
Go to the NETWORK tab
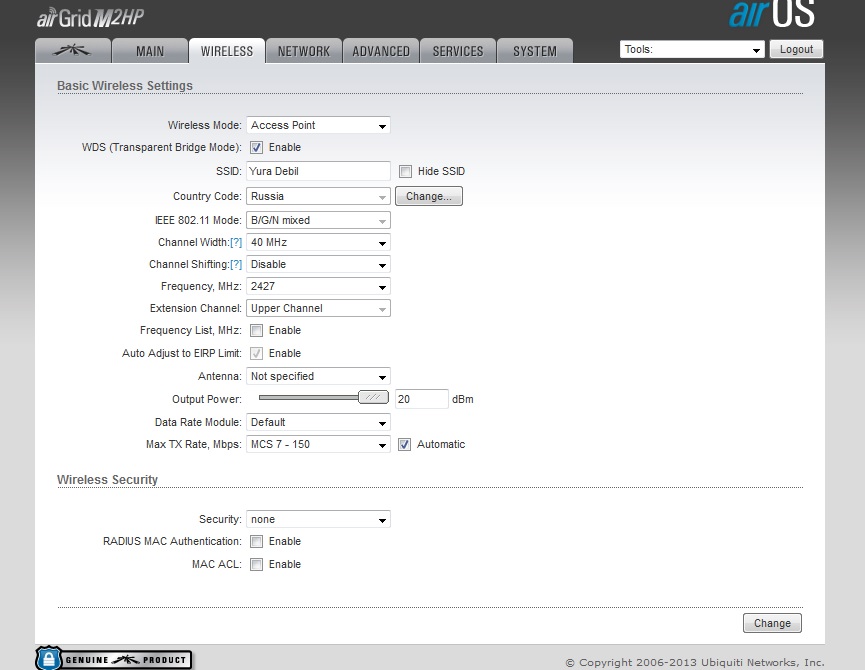[304, 51]
